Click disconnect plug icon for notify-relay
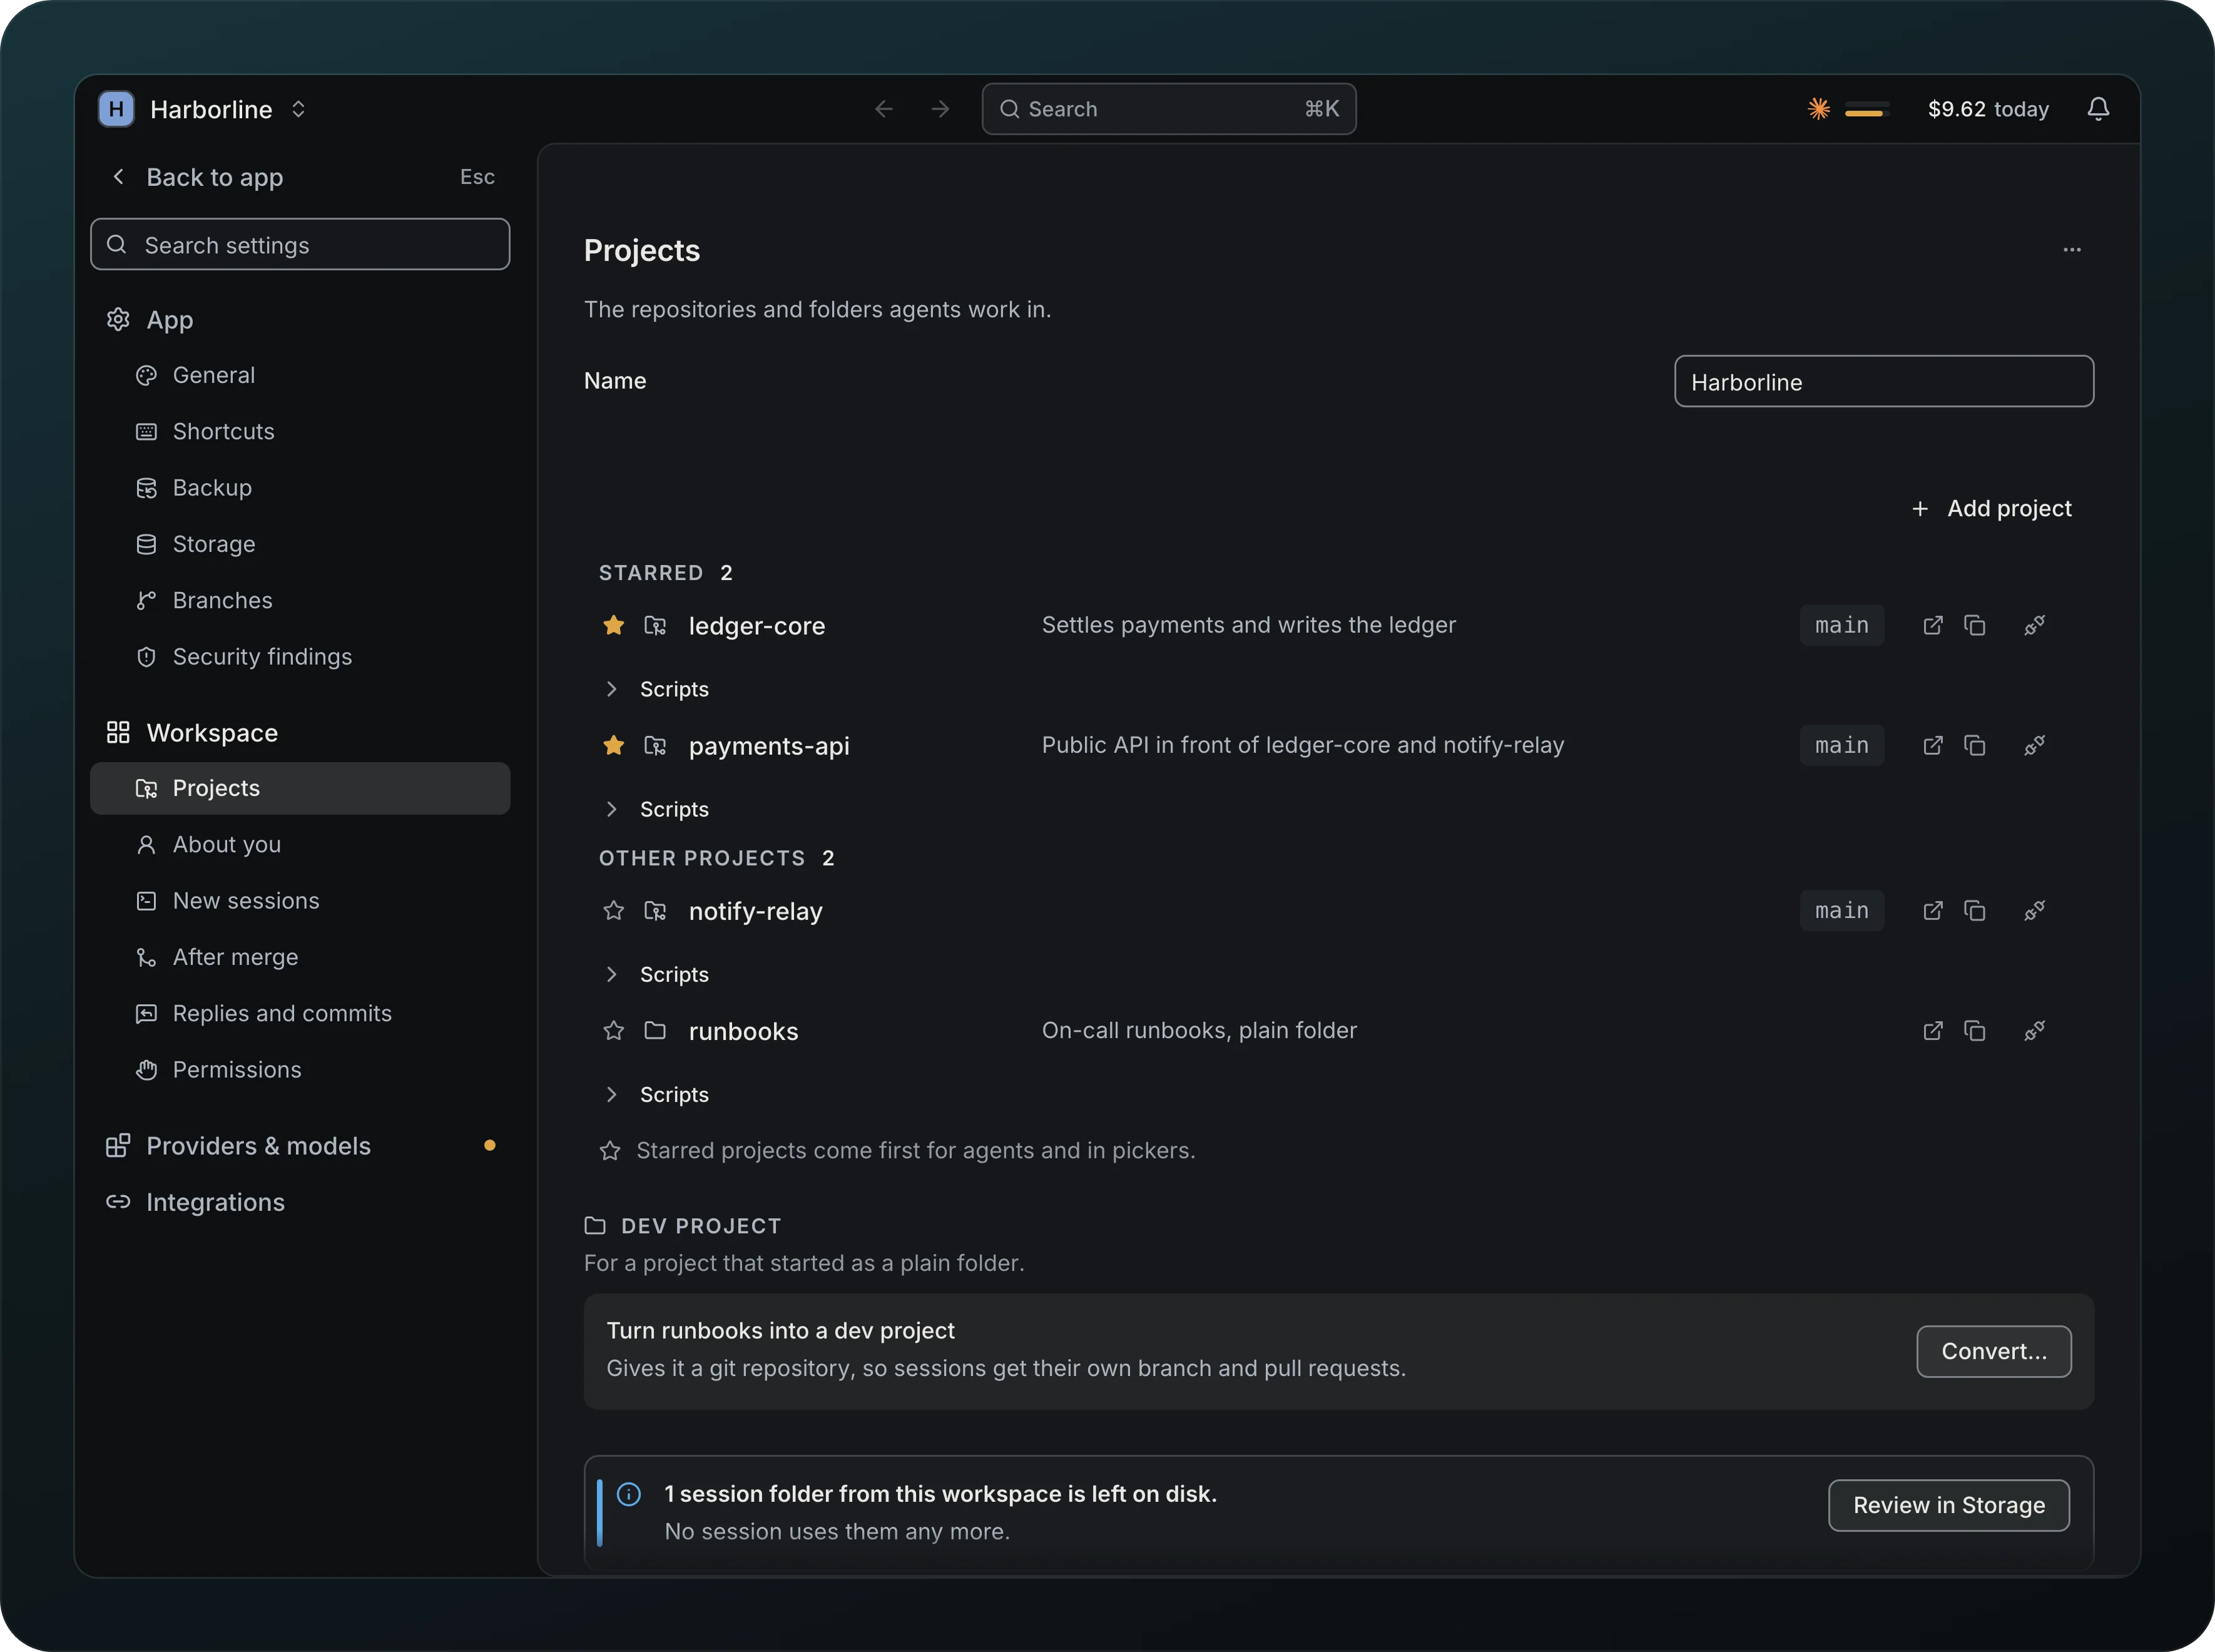This screenshot has width=2215, height=1652. tap(2034, 910)
